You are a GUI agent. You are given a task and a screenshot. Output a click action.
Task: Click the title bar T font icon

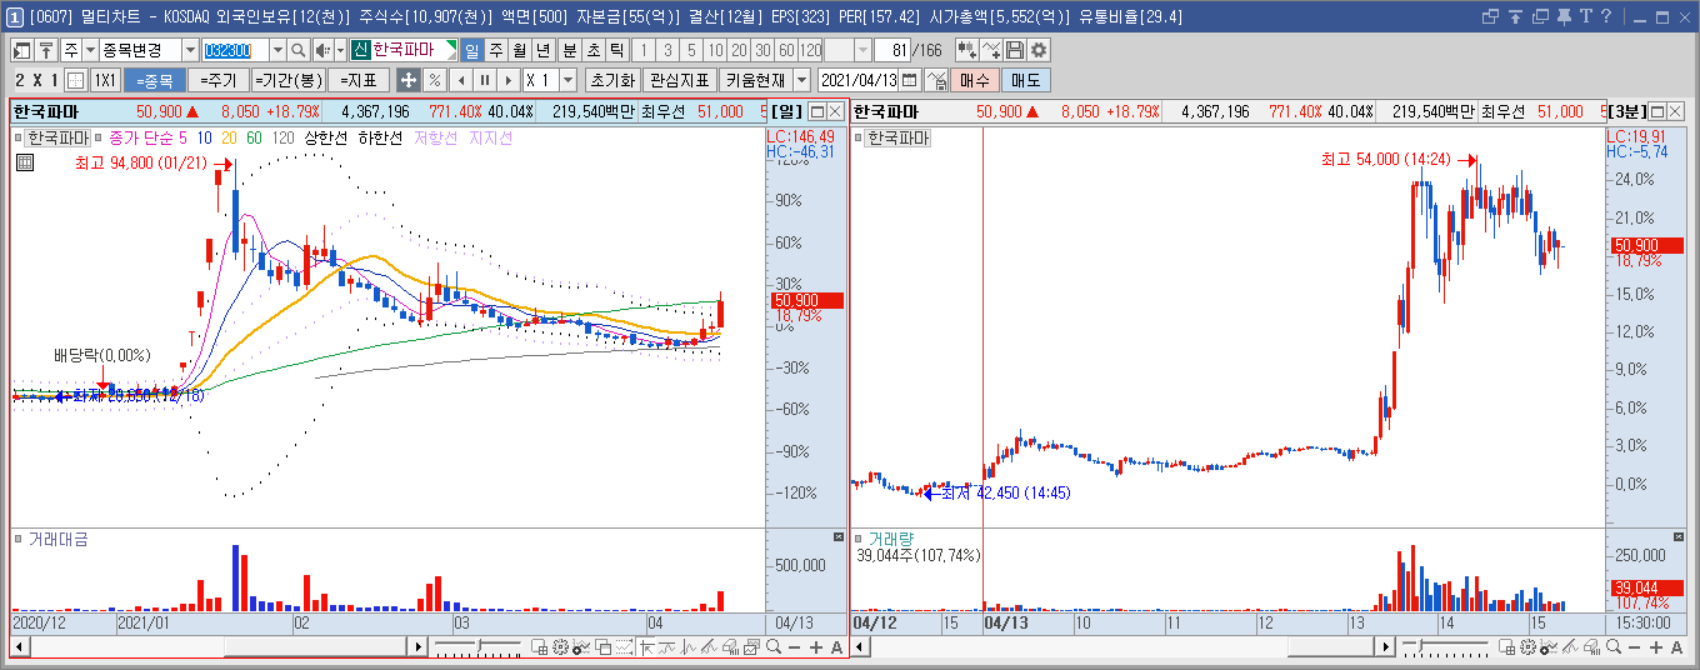(x=1586, y=16)
